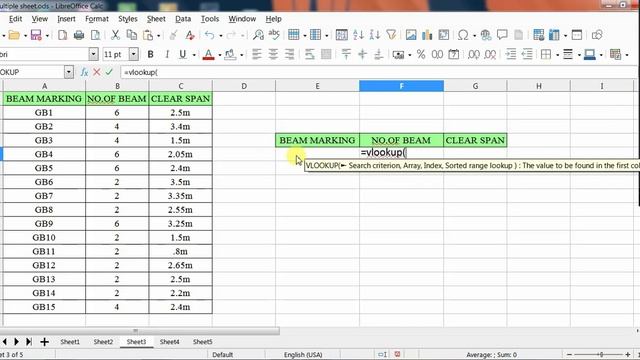Click the font color red A swatch
Screen dimensions: 640x360
pos(208,54)
